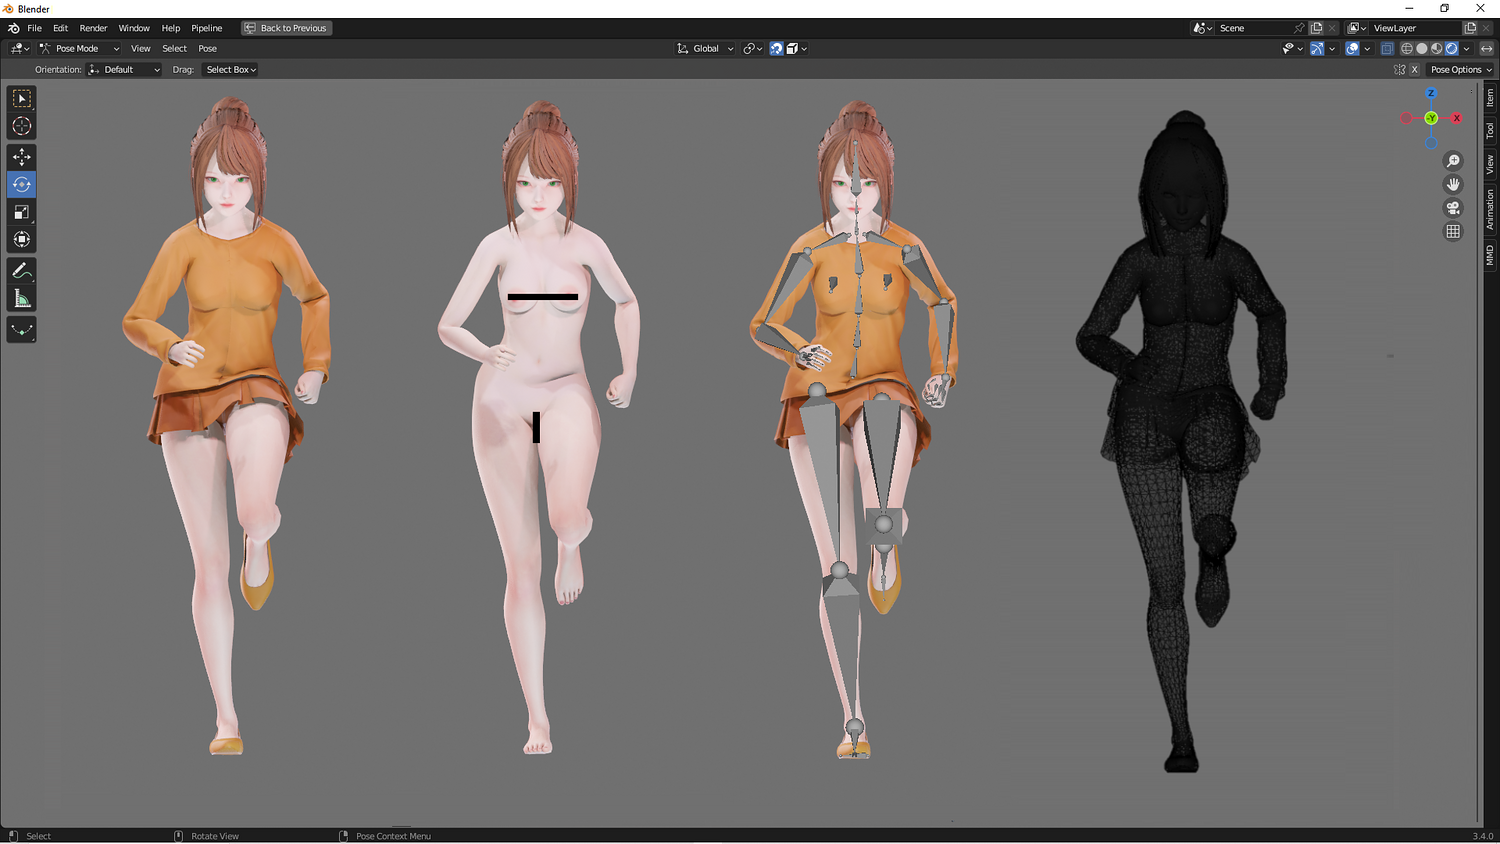Open the pivot point dropdown
This screenshot has width=1500, height=844.
click(752, 48)
